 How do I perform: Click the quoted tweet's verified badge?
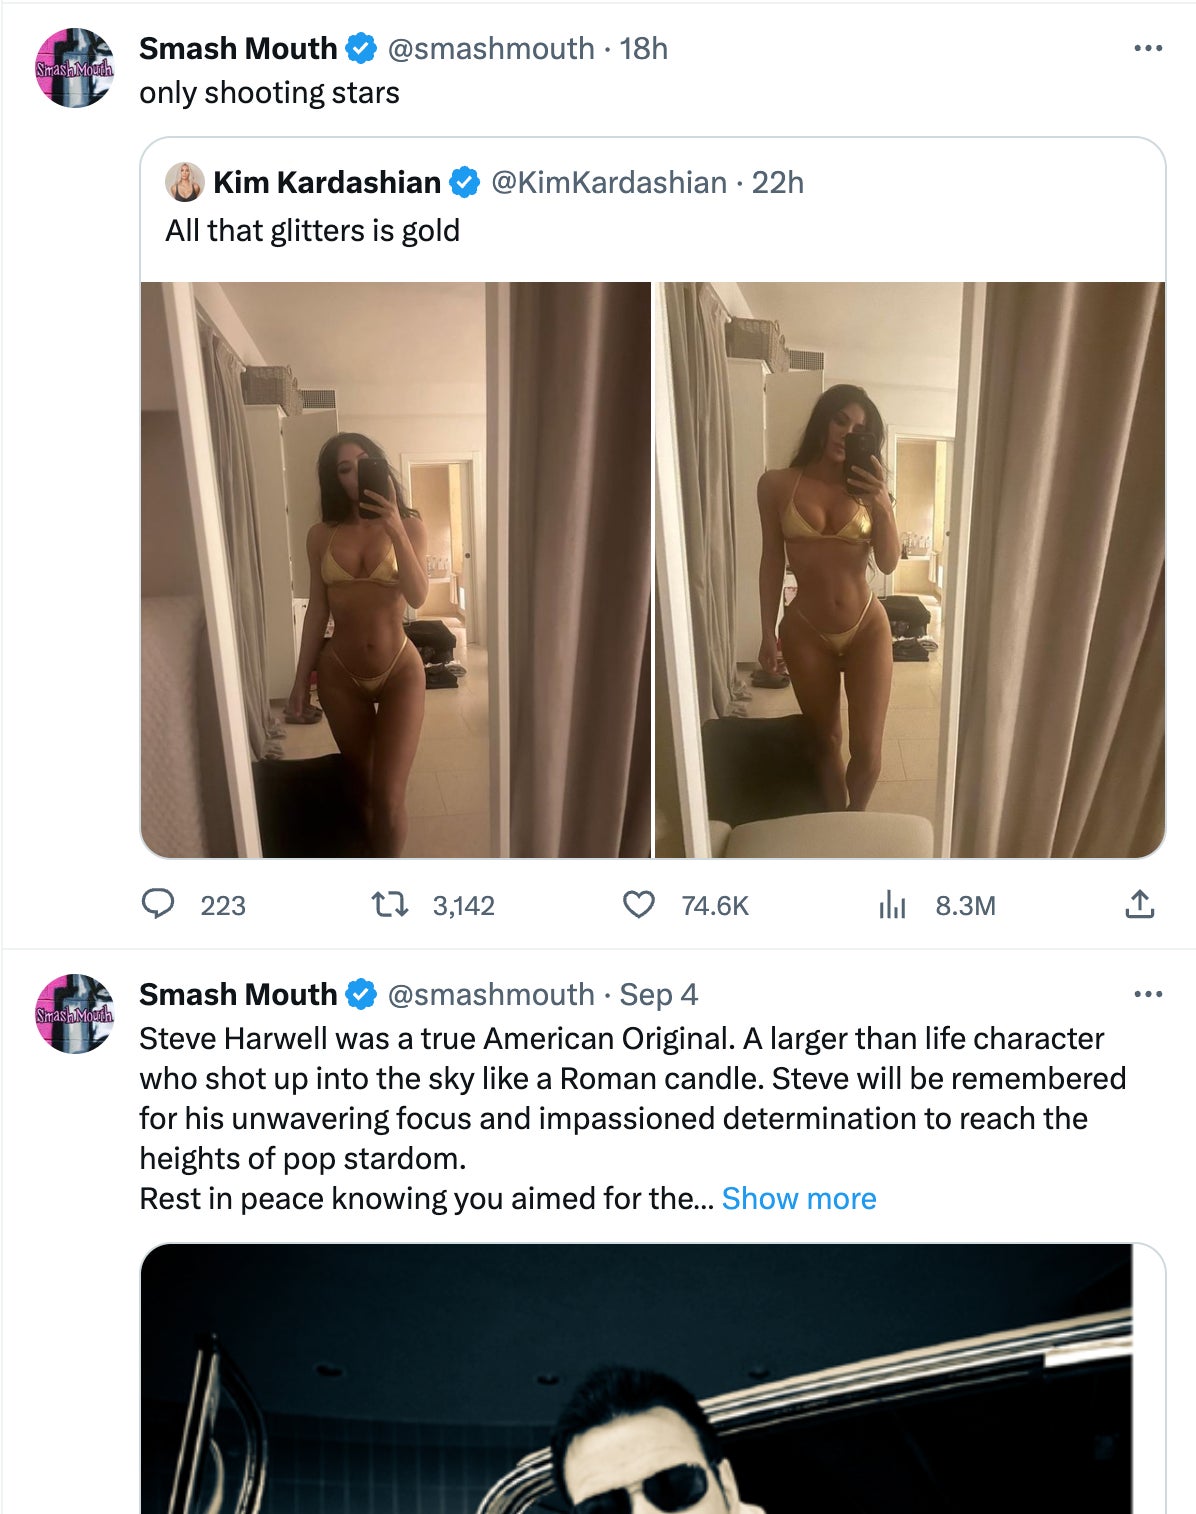(464, 182)
